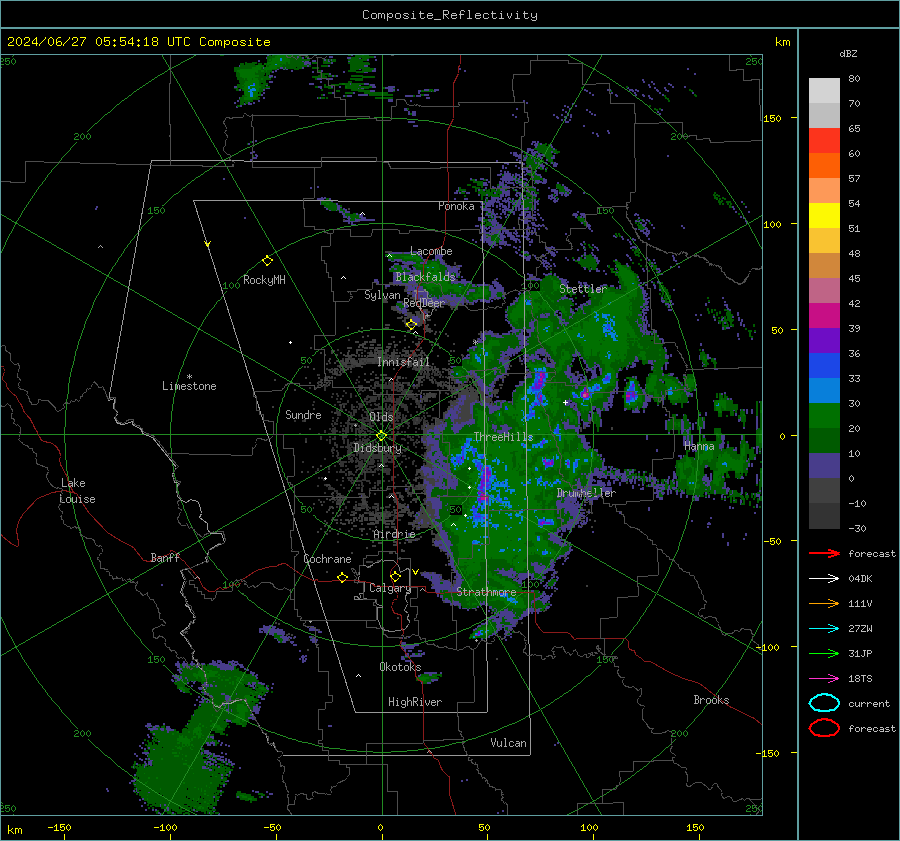The image size is (900, 841).
Task: Click the Limestone label
Action: [189, 386]
